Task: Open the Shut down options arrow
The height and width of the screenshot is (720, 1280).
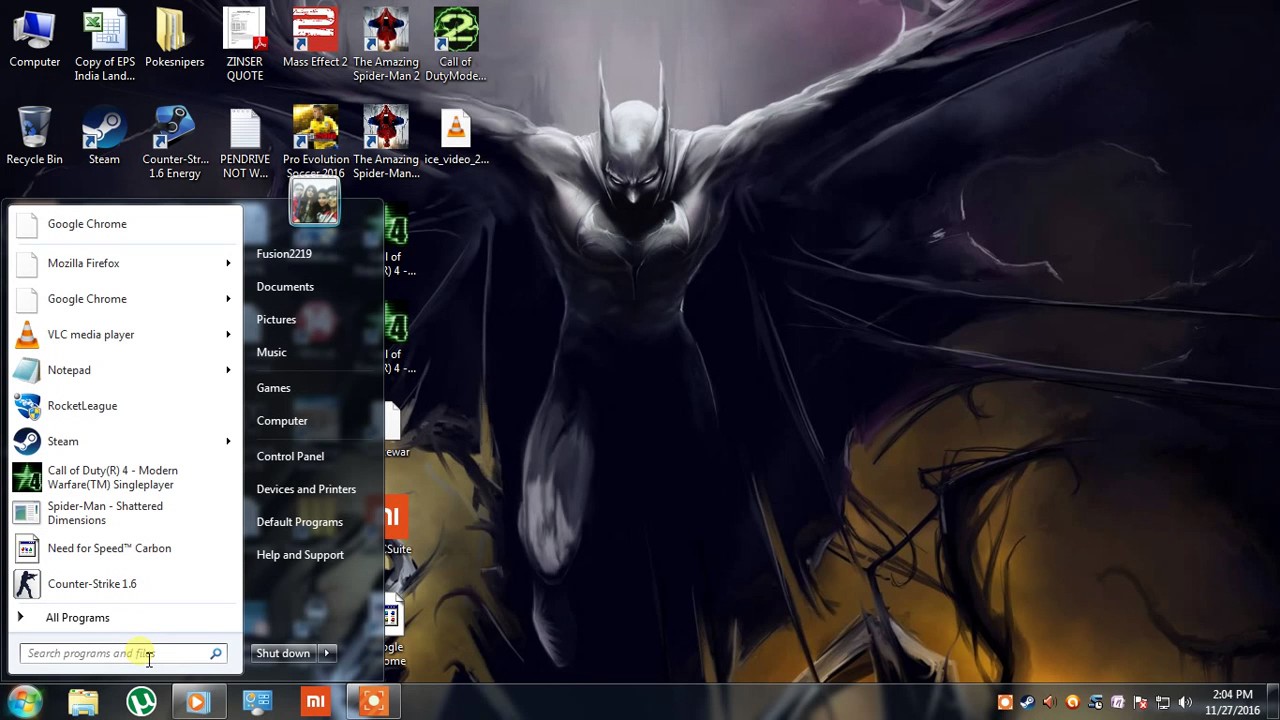Action: click(x=326, y=653)
